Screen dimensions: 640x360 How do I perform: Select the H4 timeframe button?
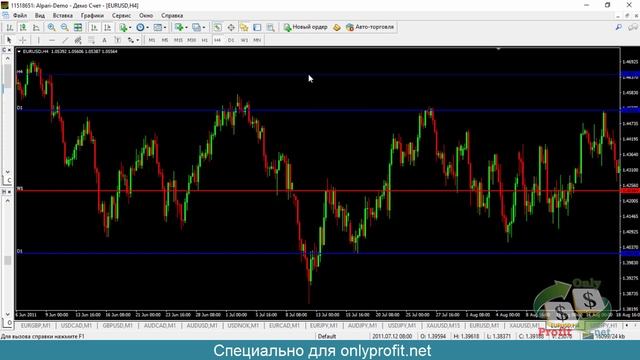tap(217, 40)
